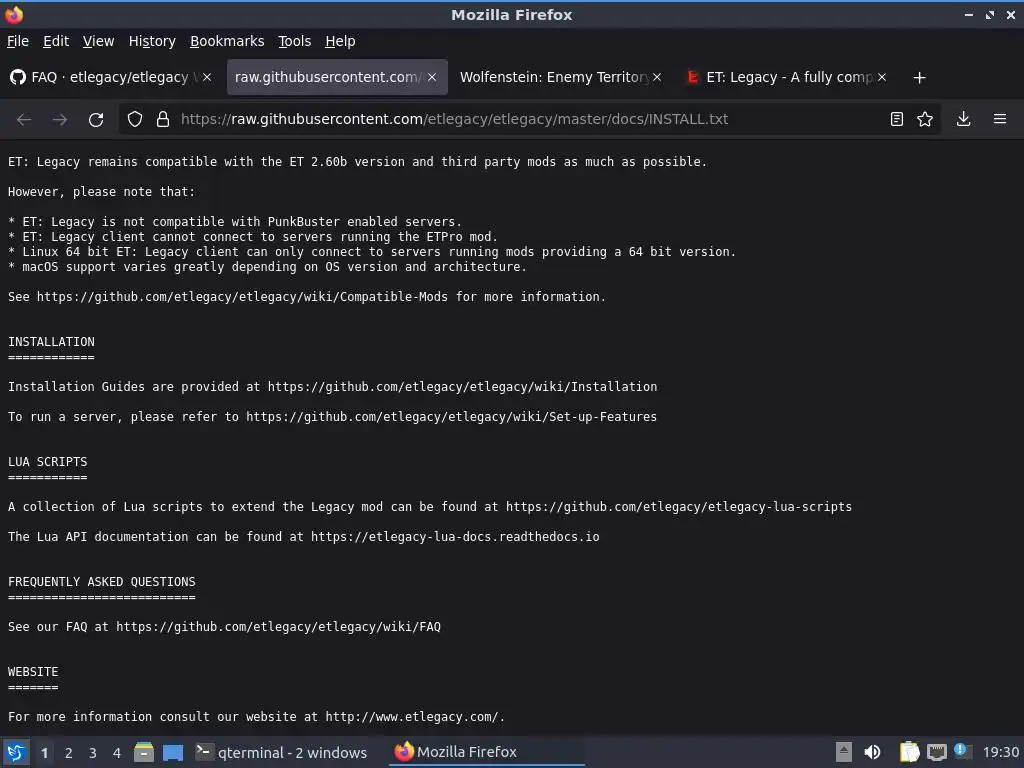This screenshot has height=768, width=1024.
Task: Click the ETPro mod line
Action: [253, 236]
